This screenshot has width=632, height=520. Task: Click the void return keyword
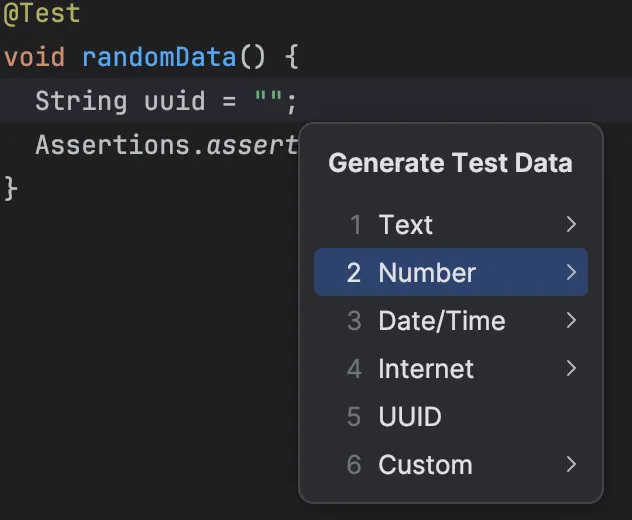(36, 57)
